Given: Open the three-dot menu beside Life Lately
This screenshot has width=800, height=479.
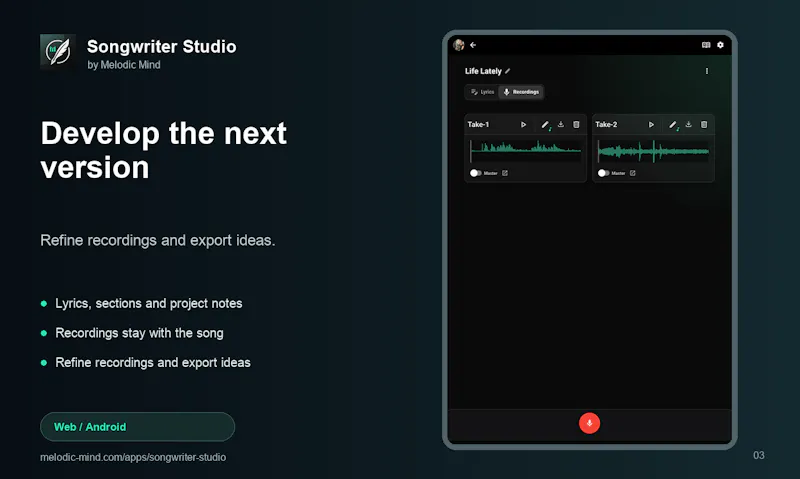Looking at the screenshot, I should pyautogui.click(x=707, y=71).
